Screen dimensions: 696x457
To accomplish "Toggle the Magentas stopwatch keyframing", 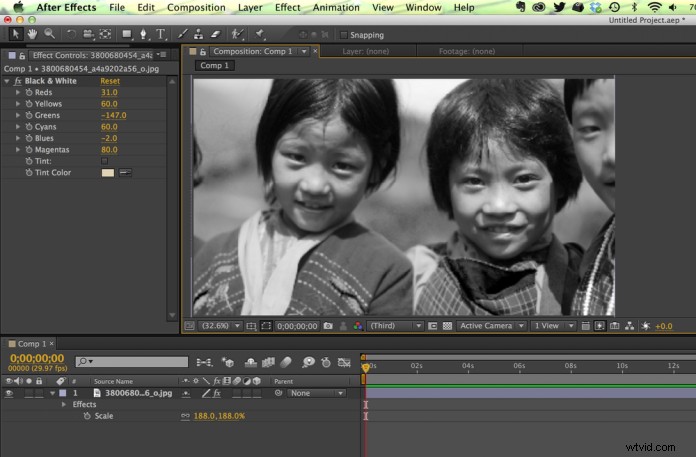I will point(29,150).
